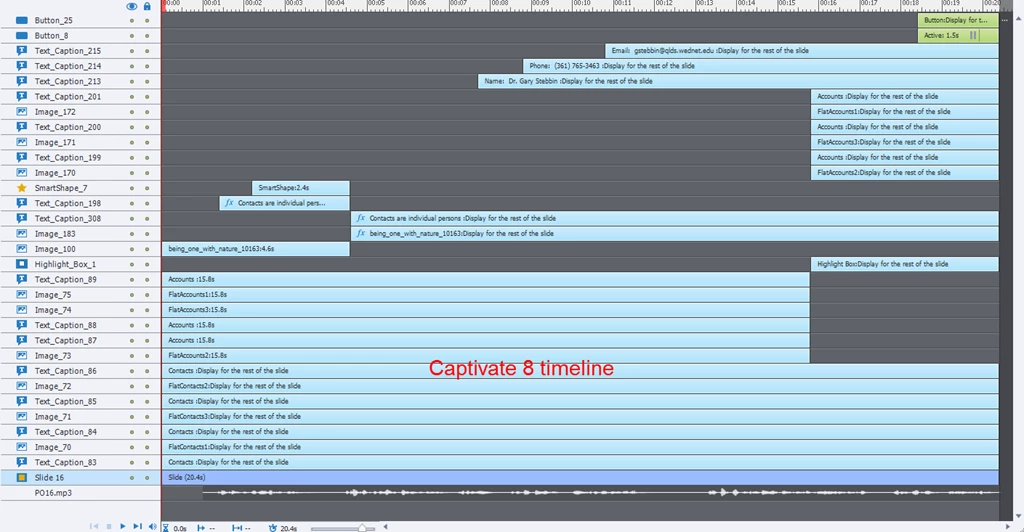This screenshot has height=532, width=1024.
Task: Click the Image_75 image icon
Action: pos(22,294)
